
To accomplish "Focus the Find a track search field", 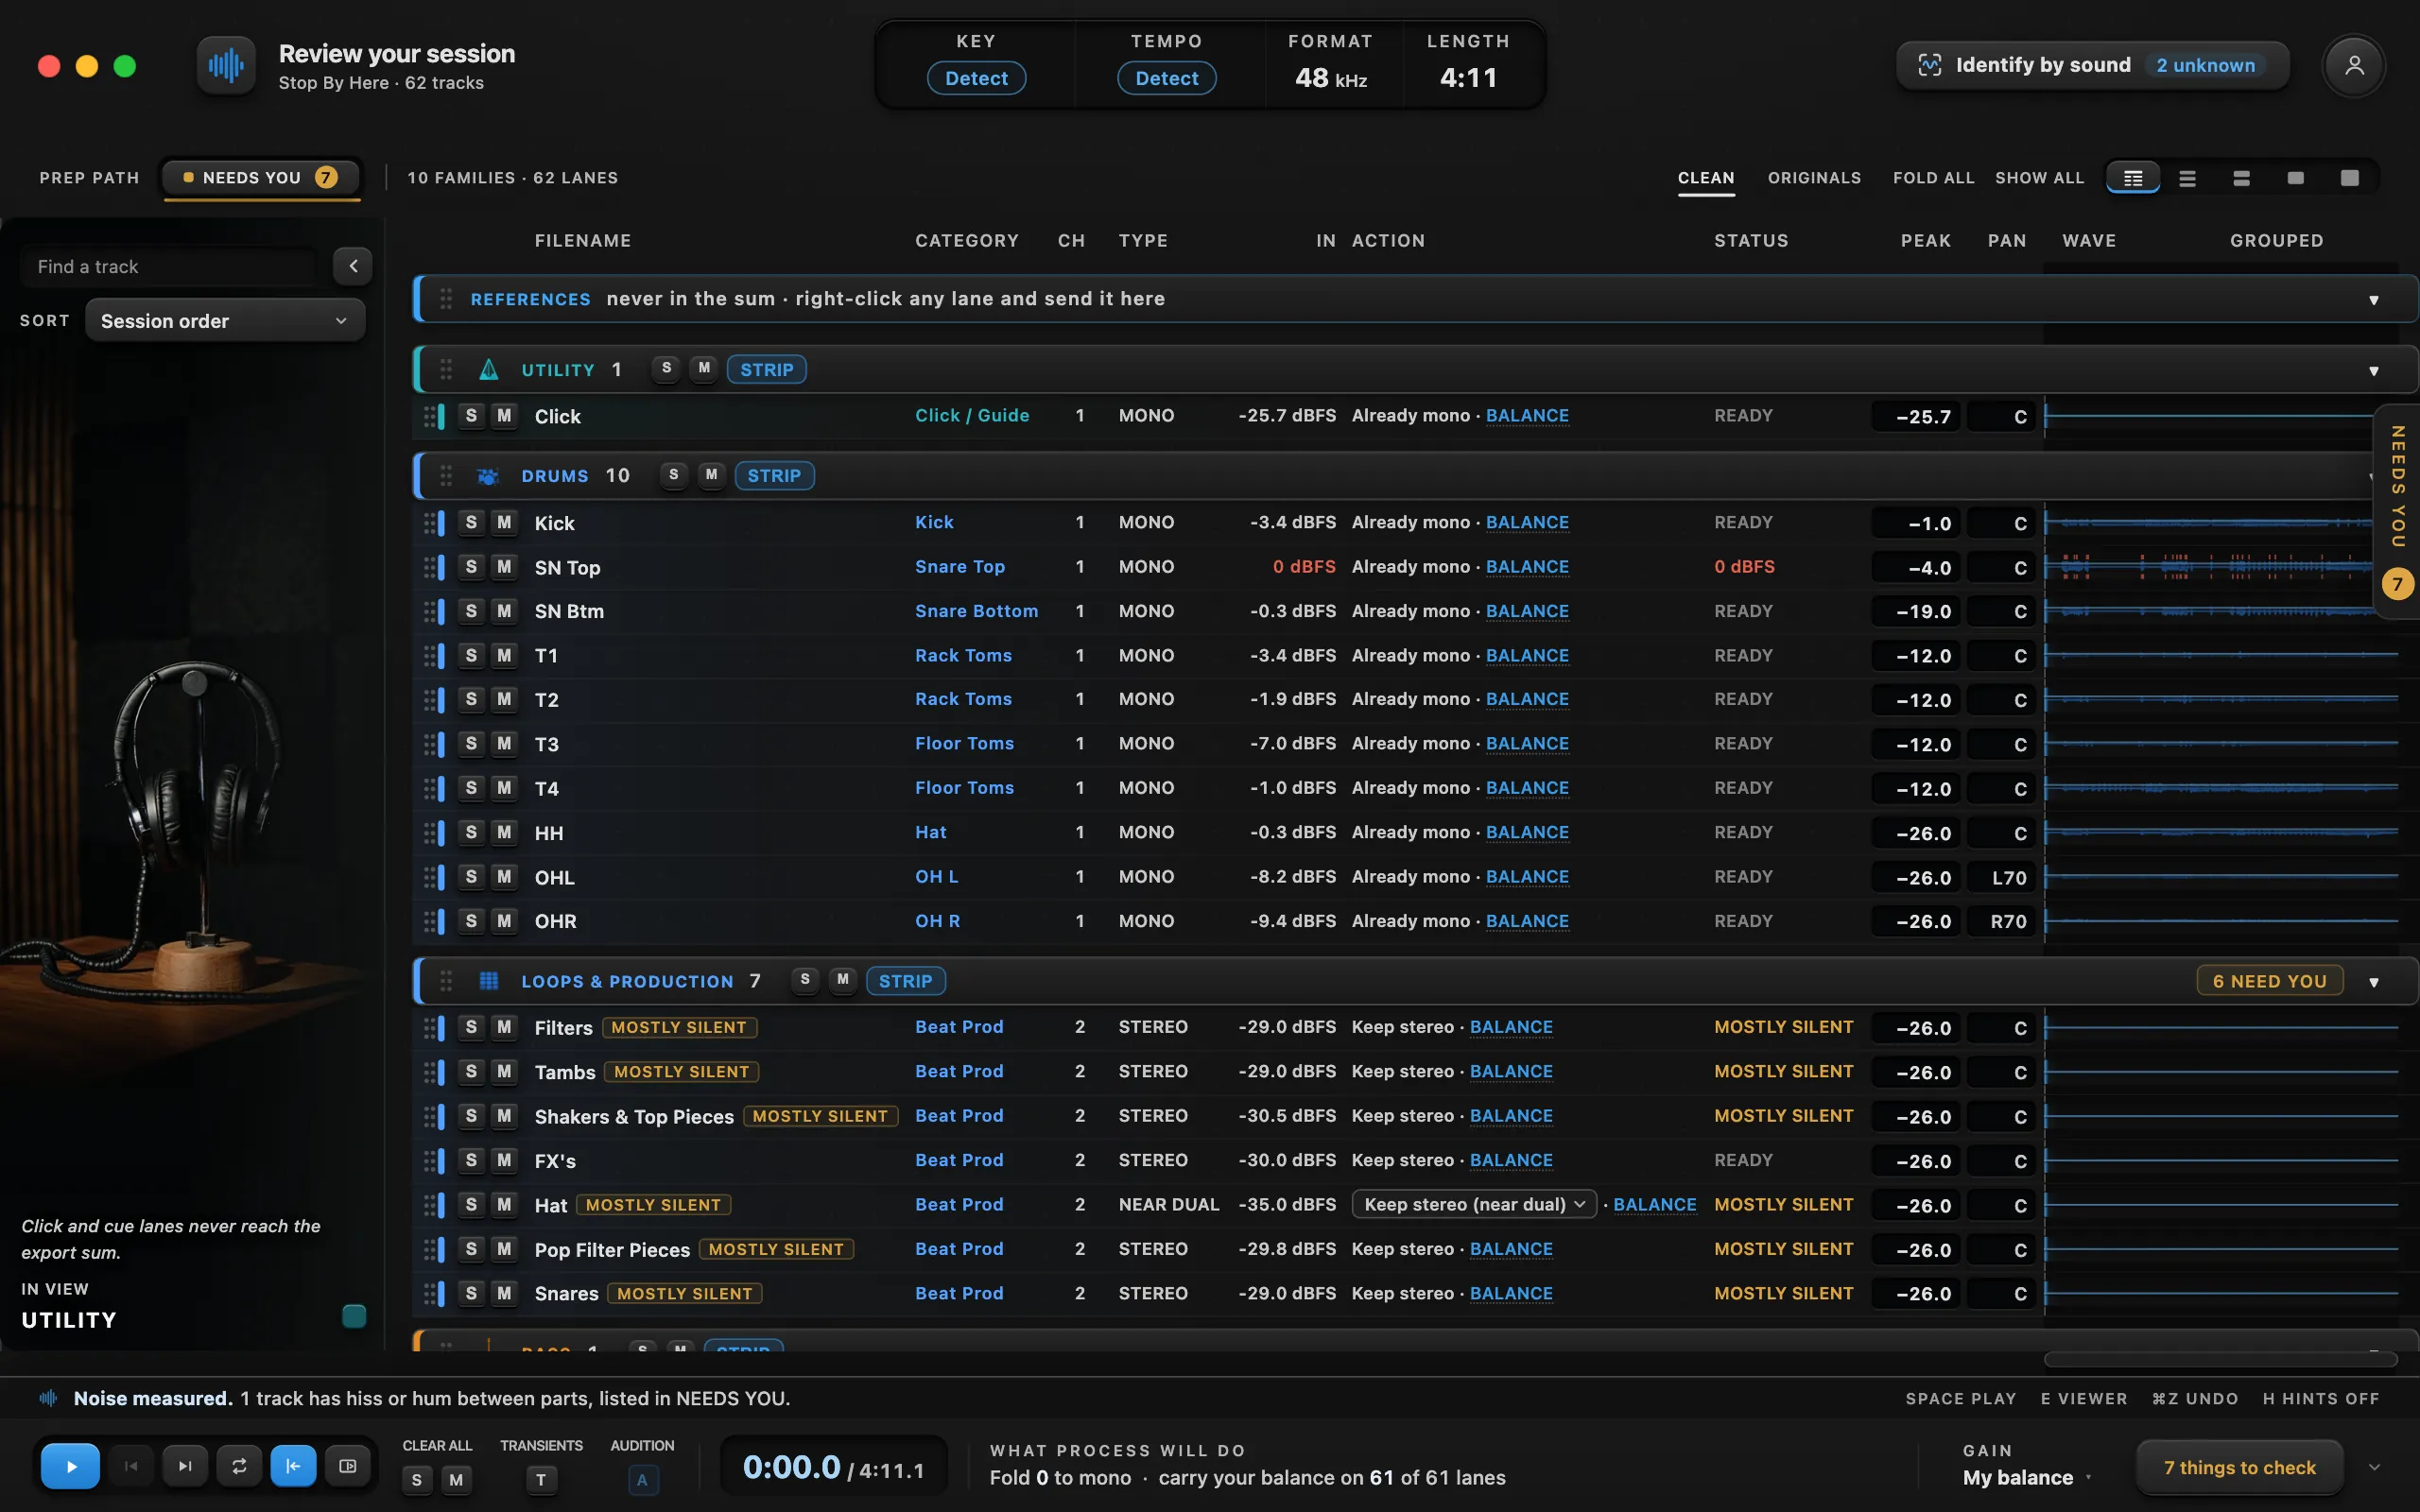I will point(170,267).
